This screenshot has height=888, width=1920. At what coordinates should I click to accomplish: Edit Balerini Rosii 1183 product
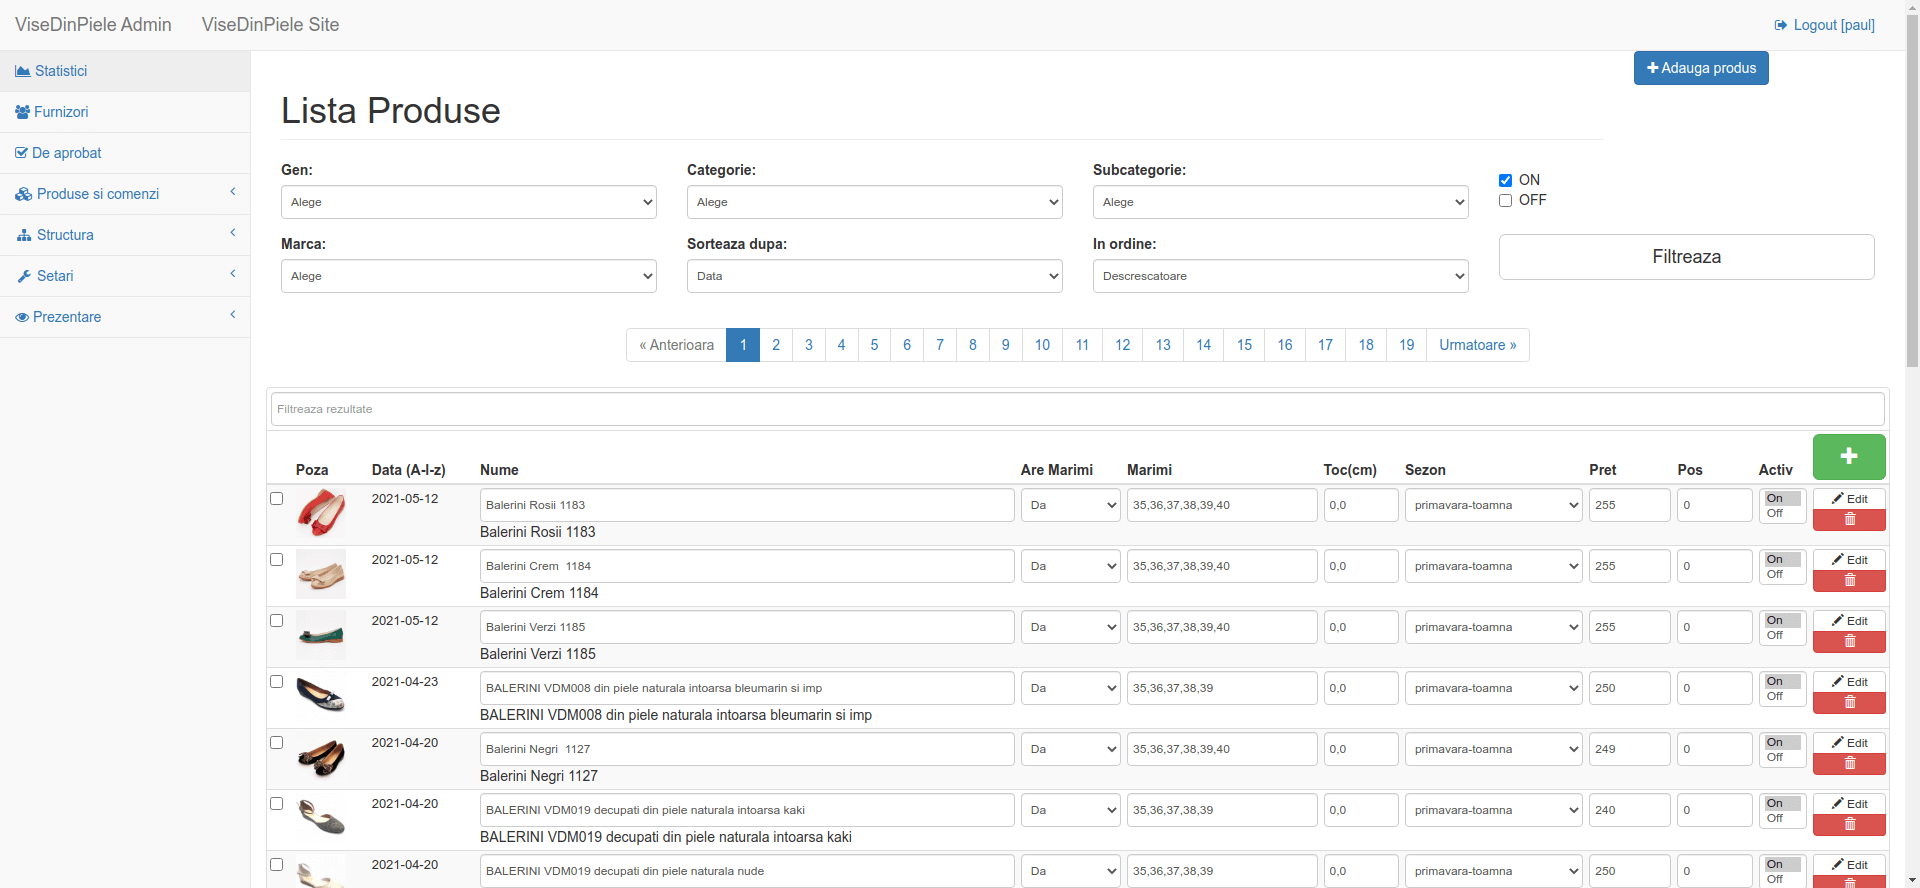(1849, 499)
